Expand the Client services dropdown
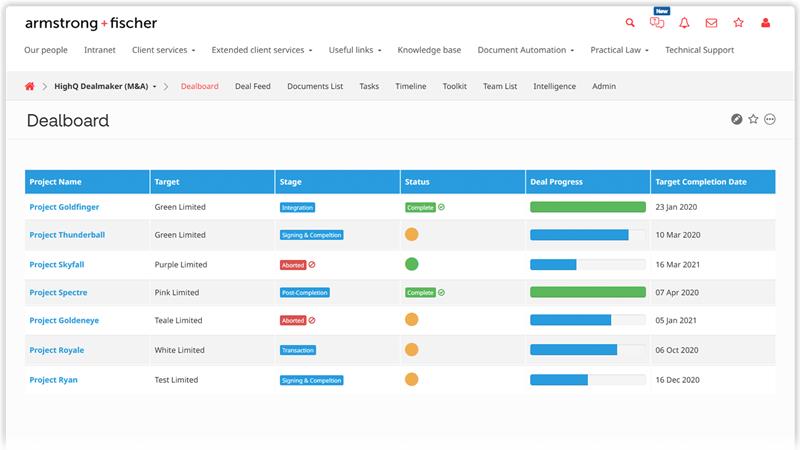Screen dimensions: 800x450 (x=163, y=50)
